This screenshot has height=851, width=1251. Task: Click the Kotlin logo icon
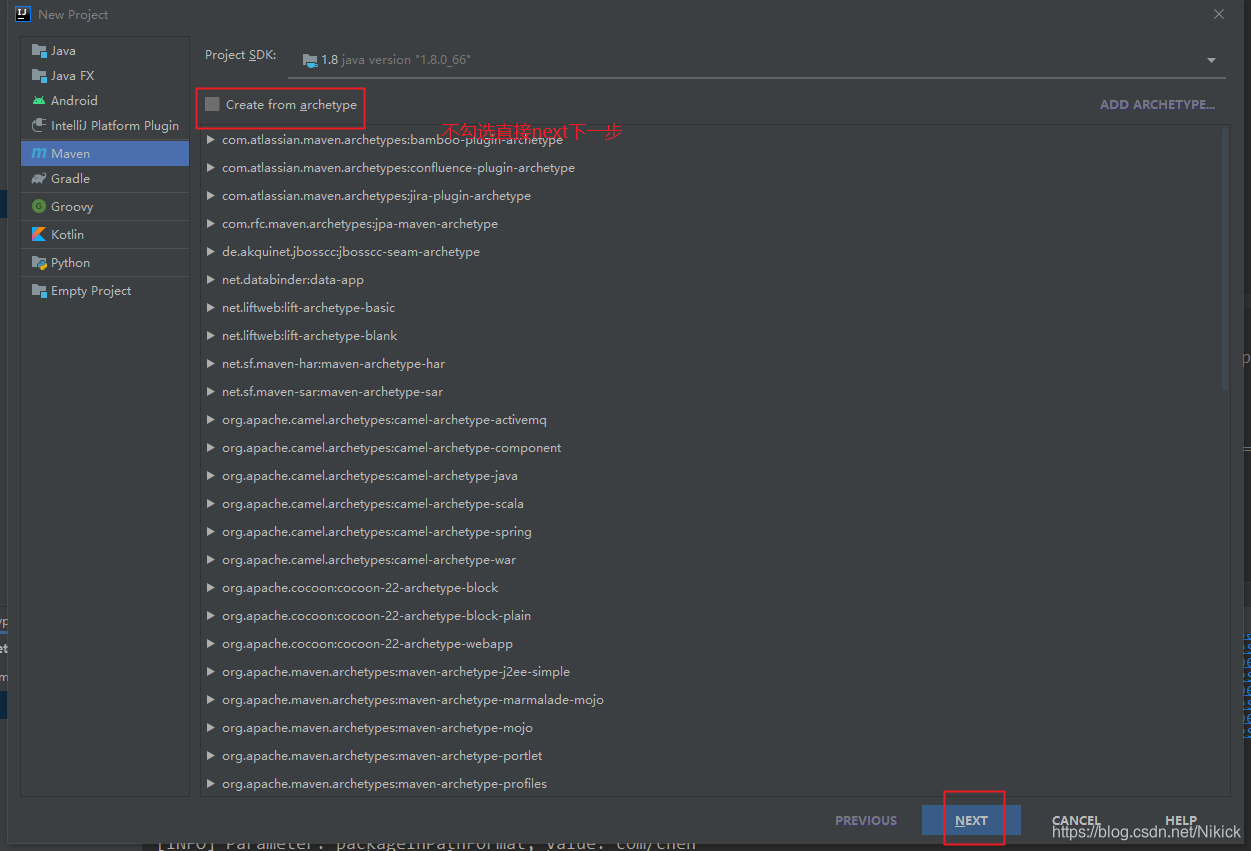(39, 234)
